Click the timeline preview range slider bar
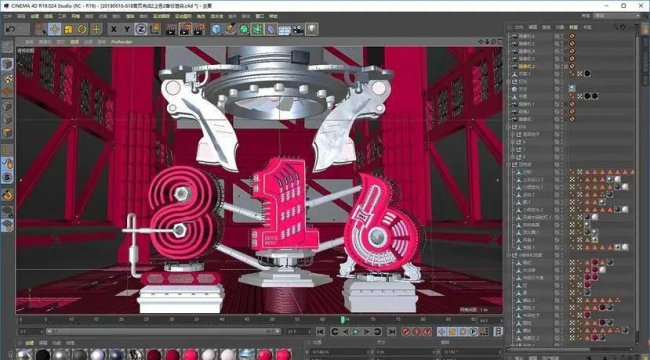The image size is (650, 360). pyautogui.click(x=163, y=331)
